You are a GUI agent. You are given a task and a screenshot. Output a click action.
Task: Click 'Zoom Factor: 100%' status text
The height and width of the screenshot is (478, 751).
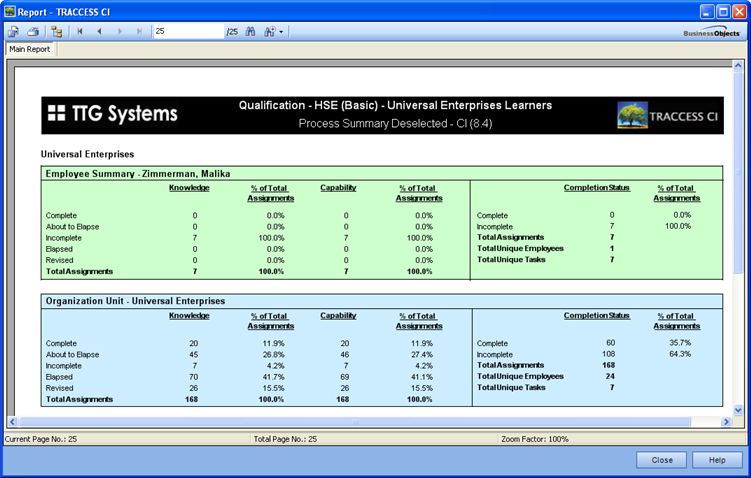coord(535,439)
